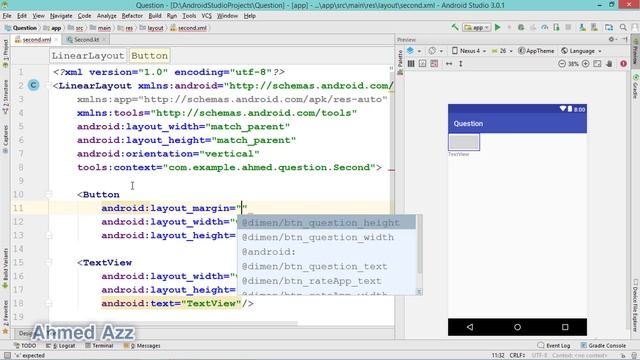Screen dimensions: 640x360
Task: Select @dimen/btn_question_height suggestion
Action: click(327, 222)
